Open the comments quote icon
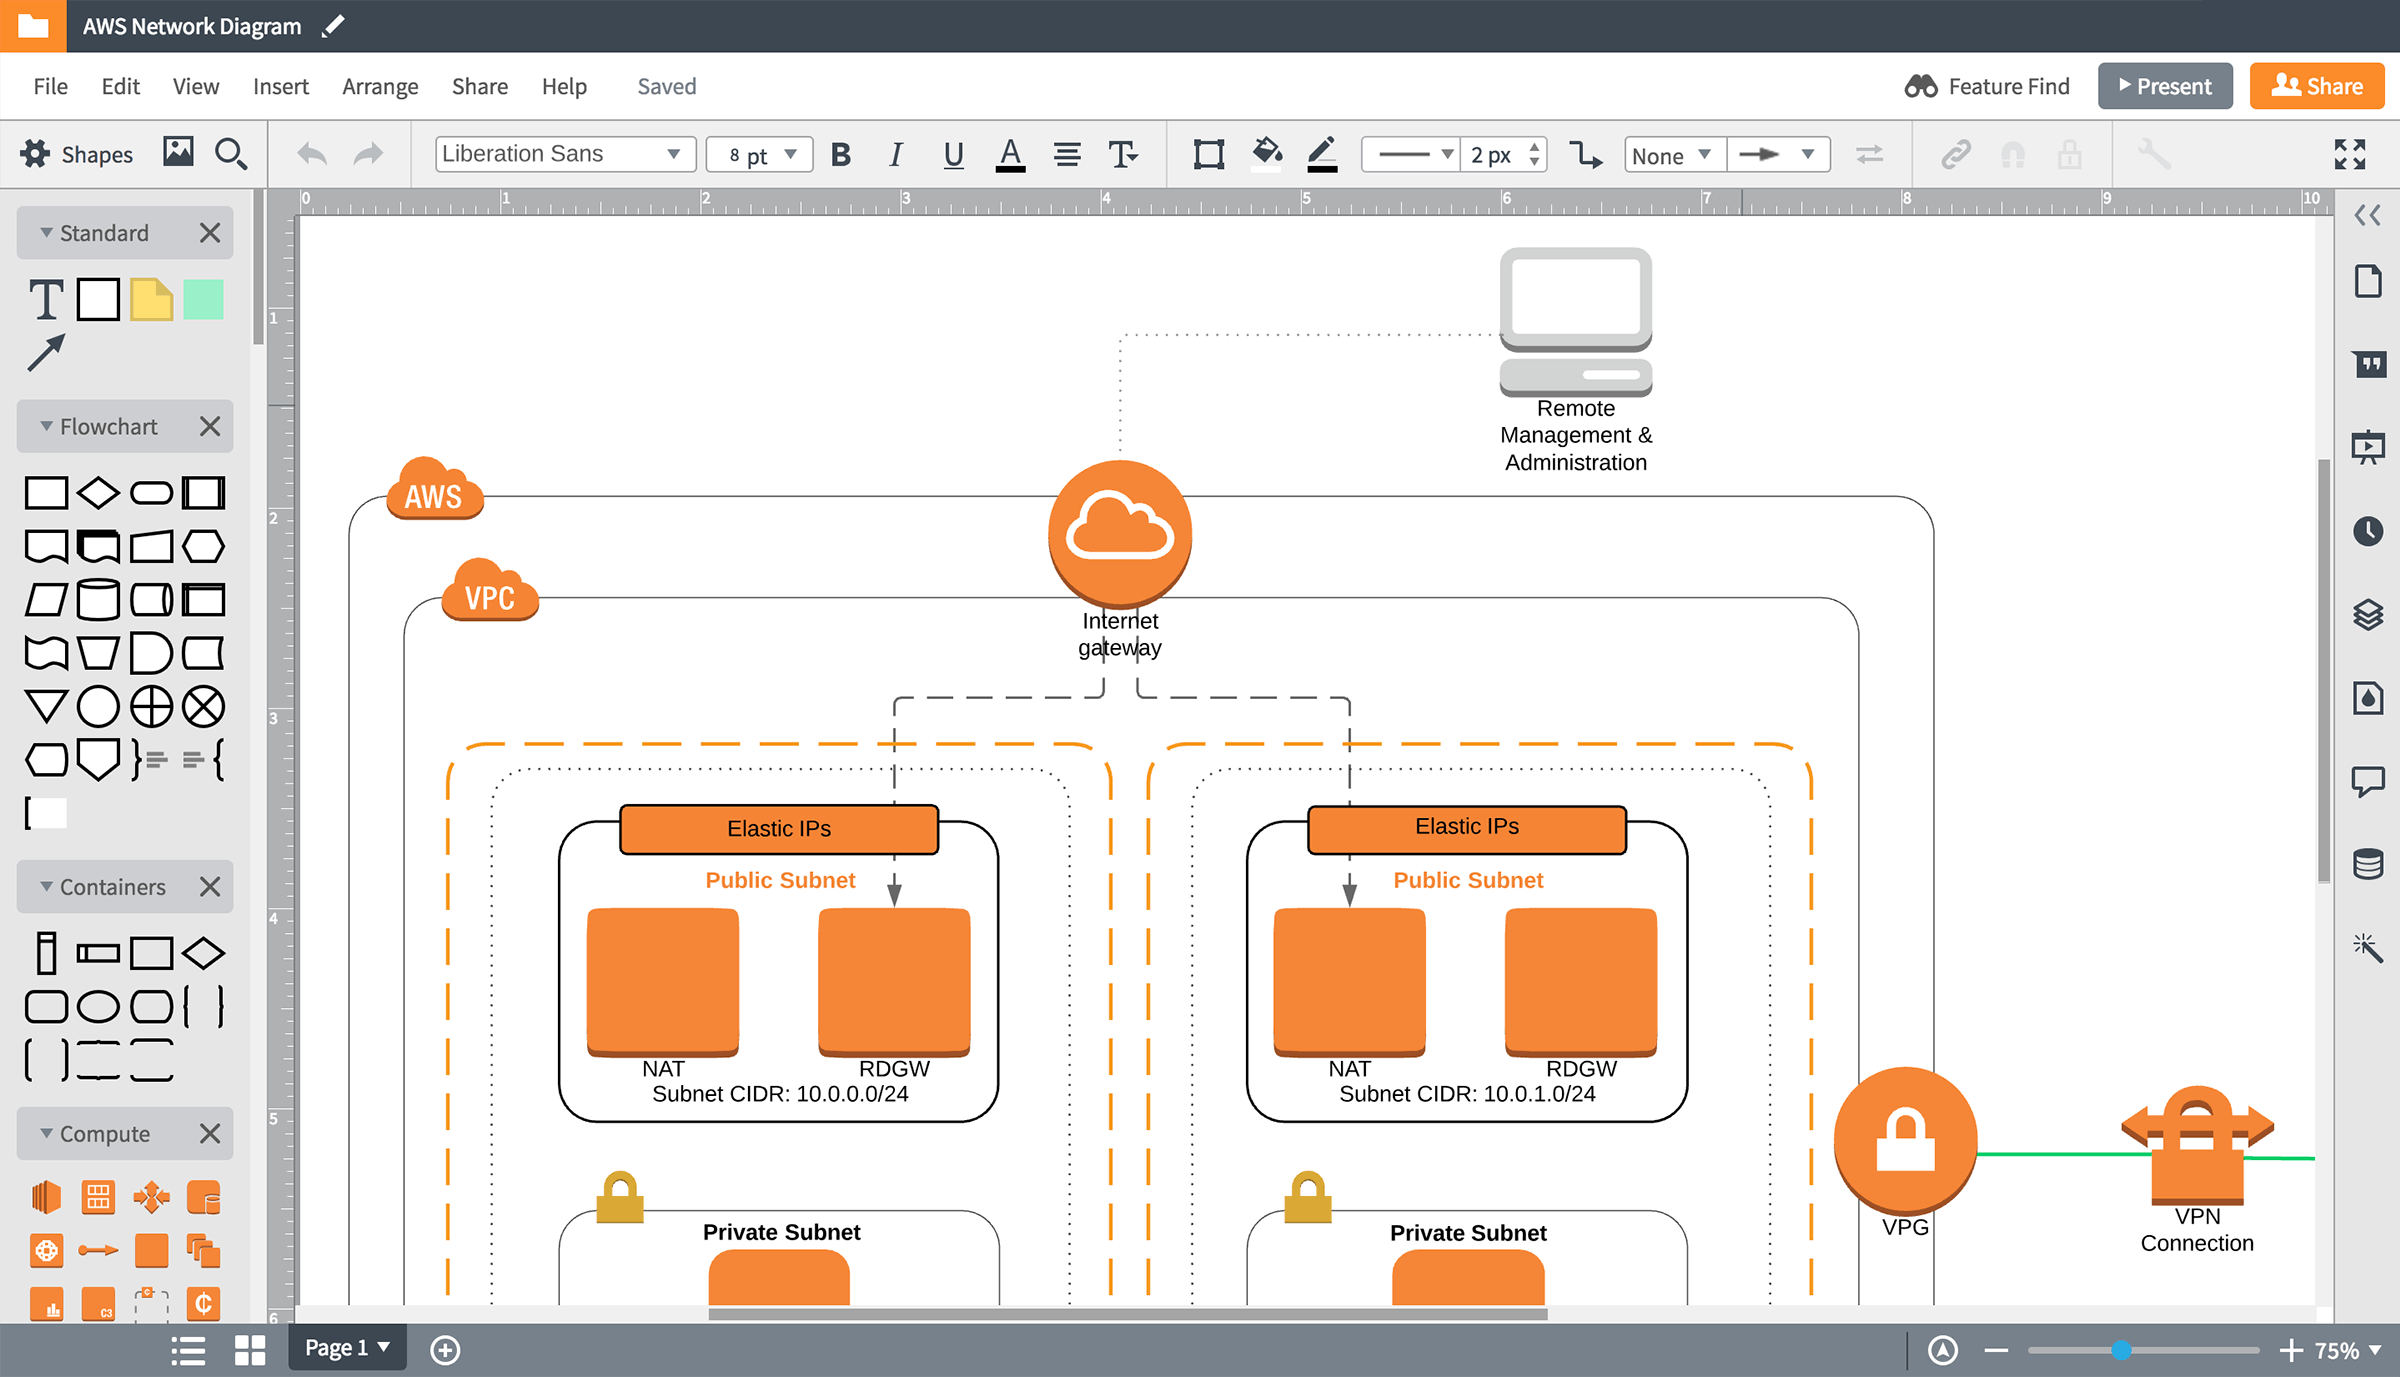The image size is (2400, 1377). pyautogui.click(x=2368, y=364)
